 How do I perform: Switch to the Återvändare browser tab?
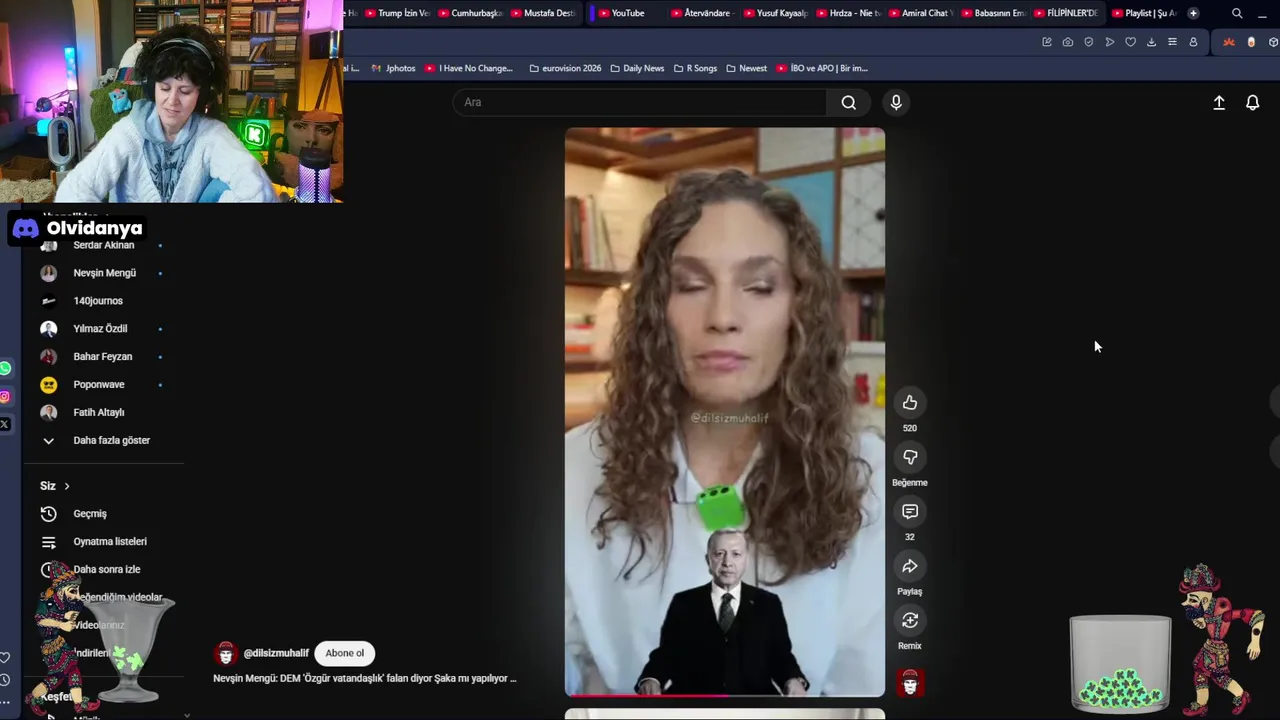(702, 13)
